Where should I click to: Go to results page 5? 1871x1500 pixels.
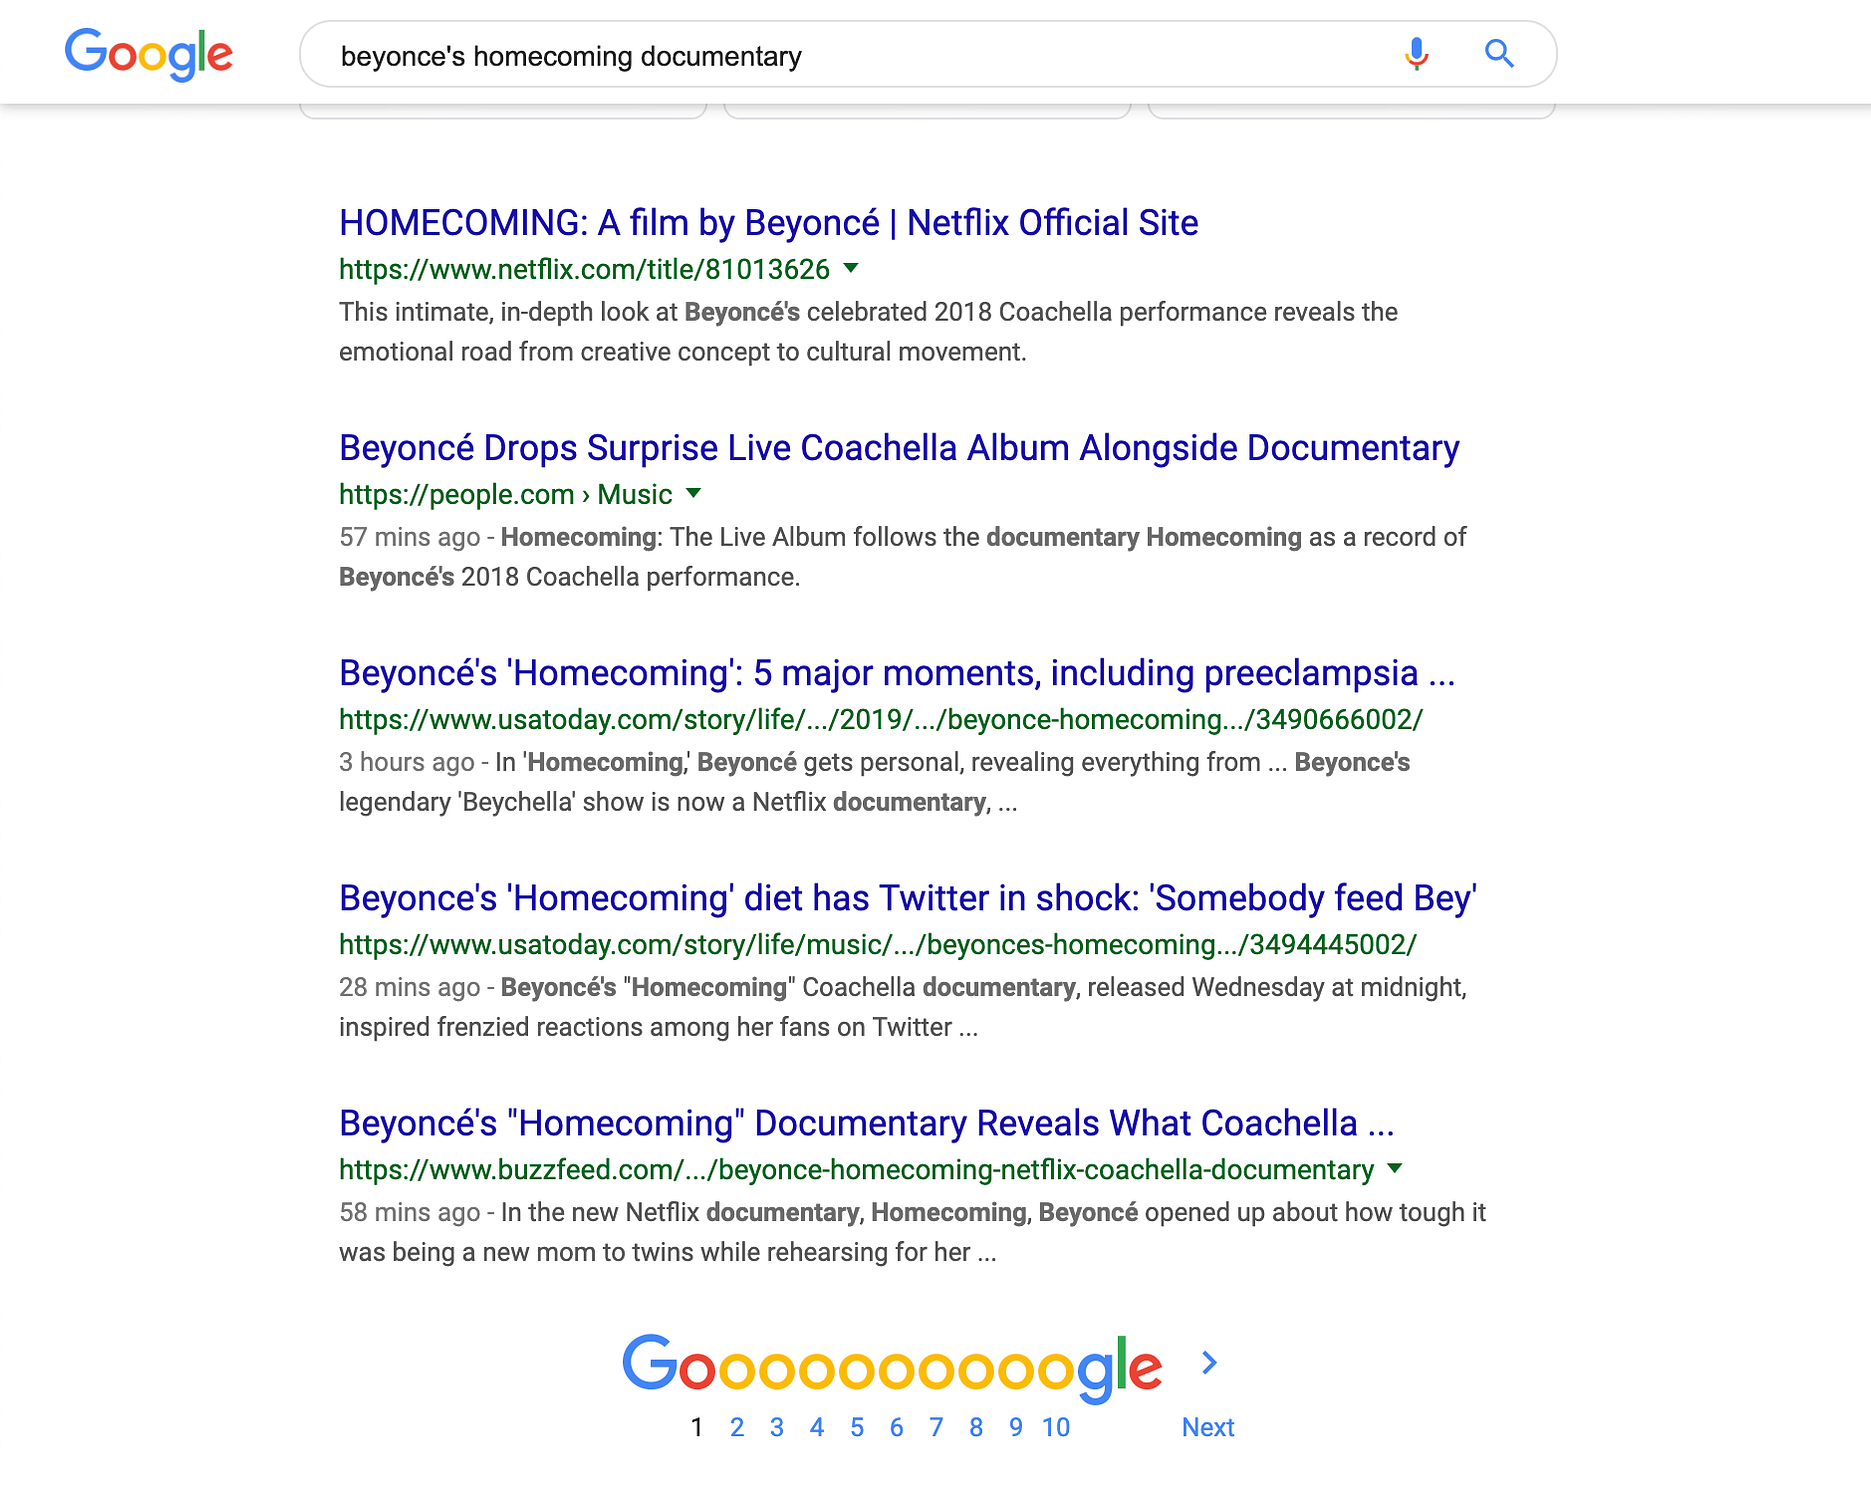(857, 1427)
